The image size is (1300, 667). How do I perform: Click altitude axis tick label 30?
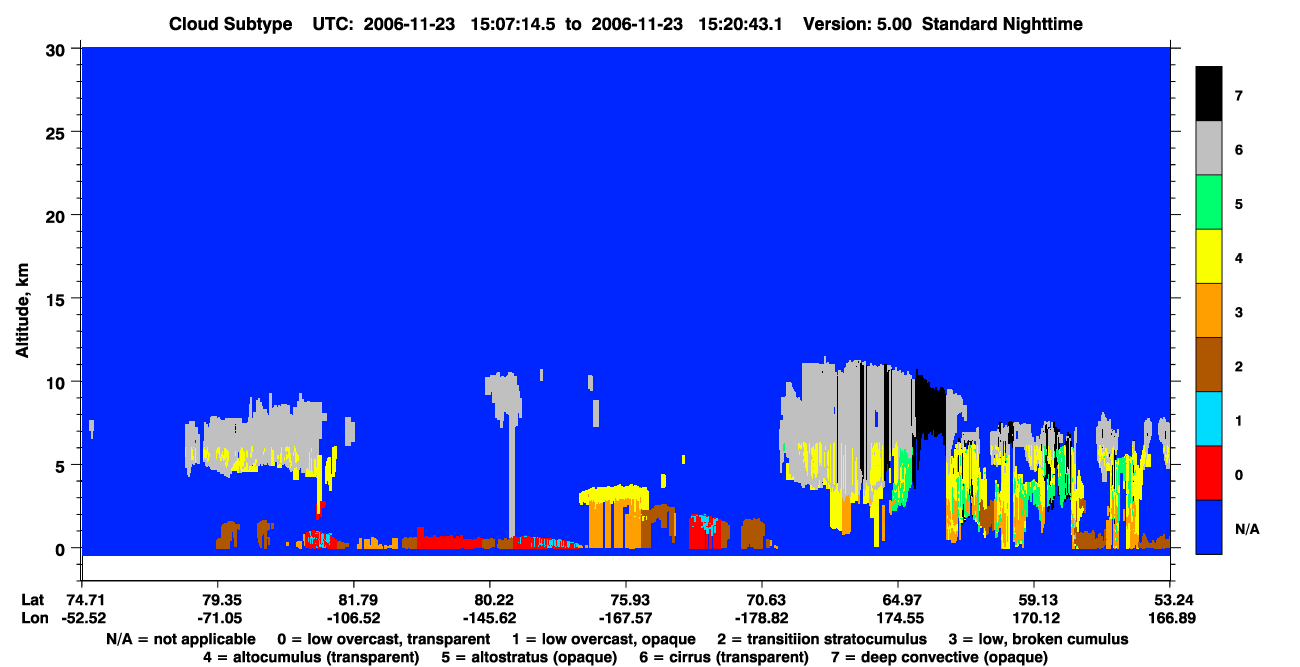coord(58,48)
